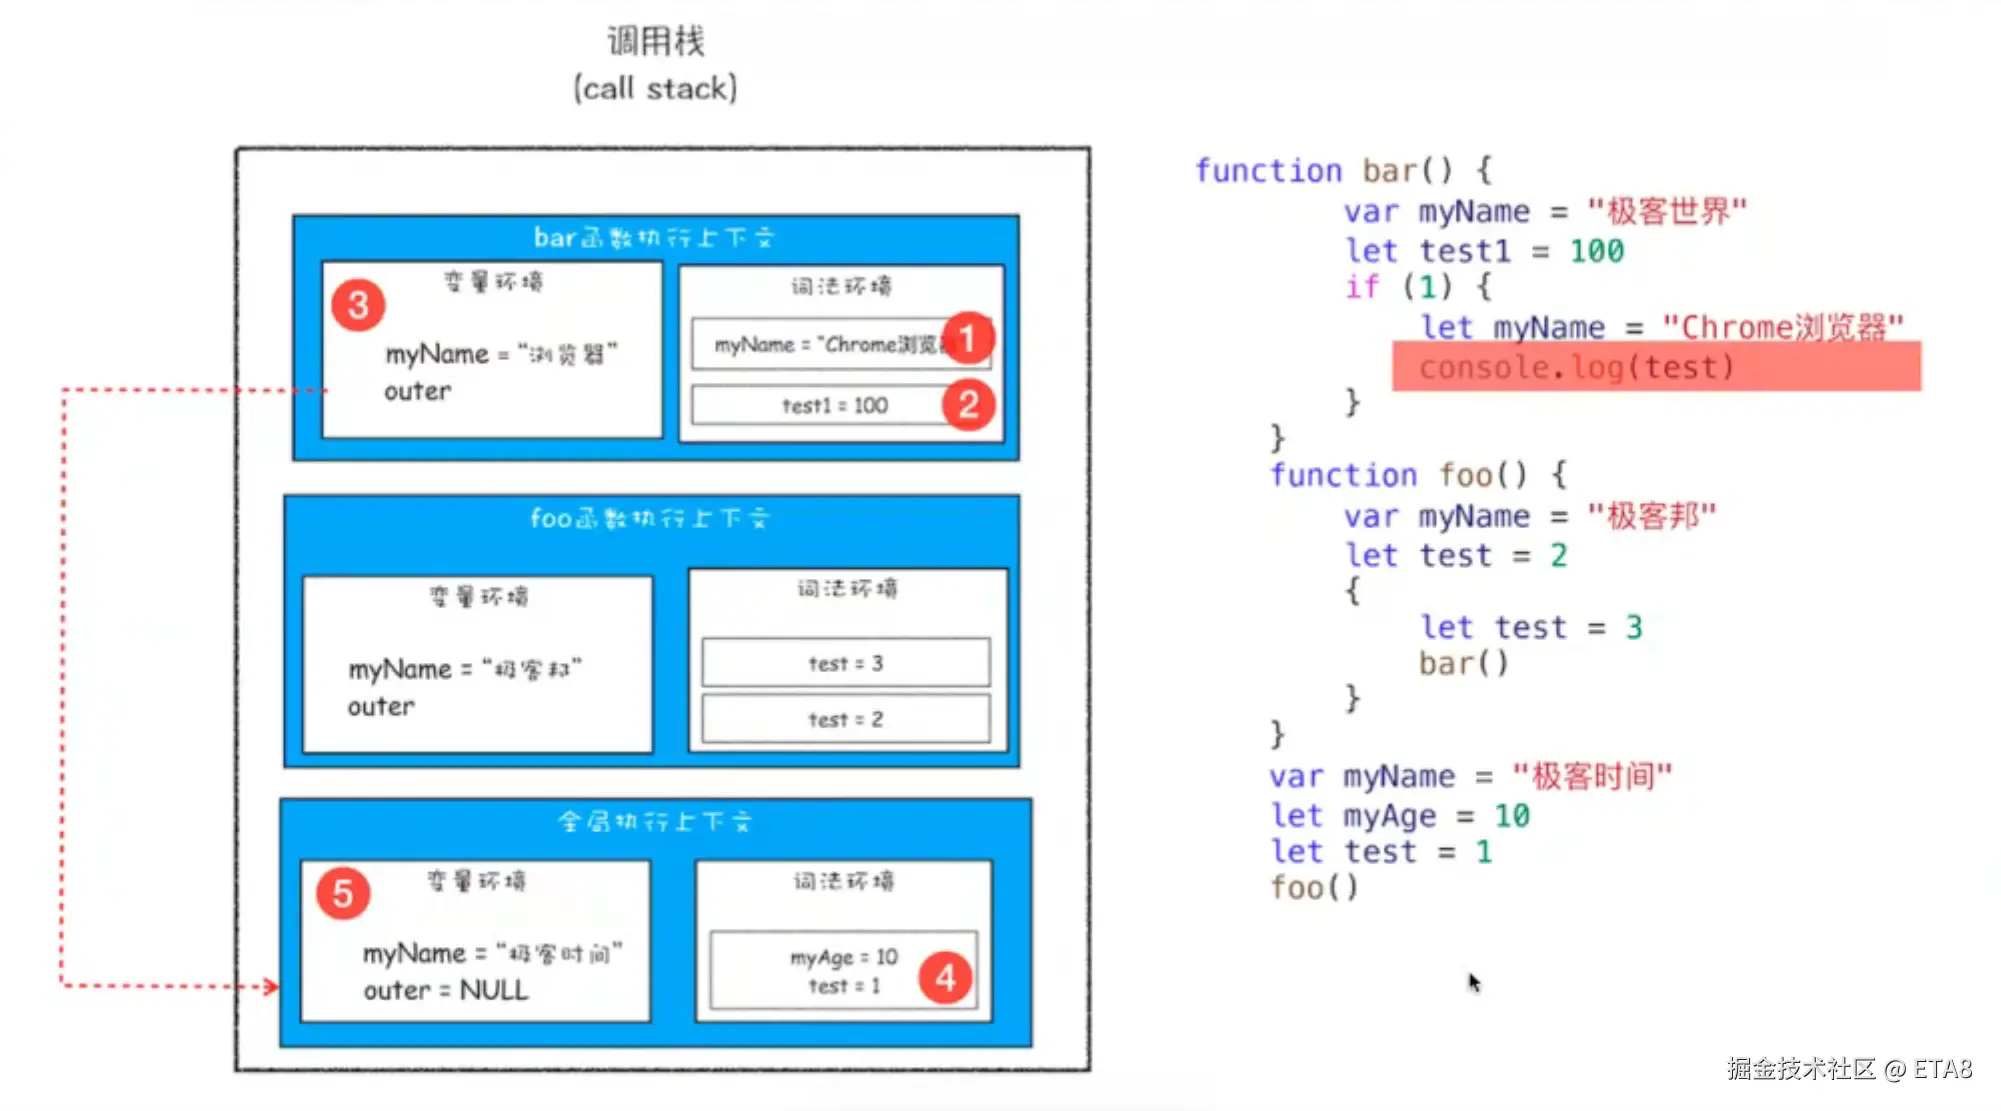Click the bar() call code line

(x=1463, y=663)
